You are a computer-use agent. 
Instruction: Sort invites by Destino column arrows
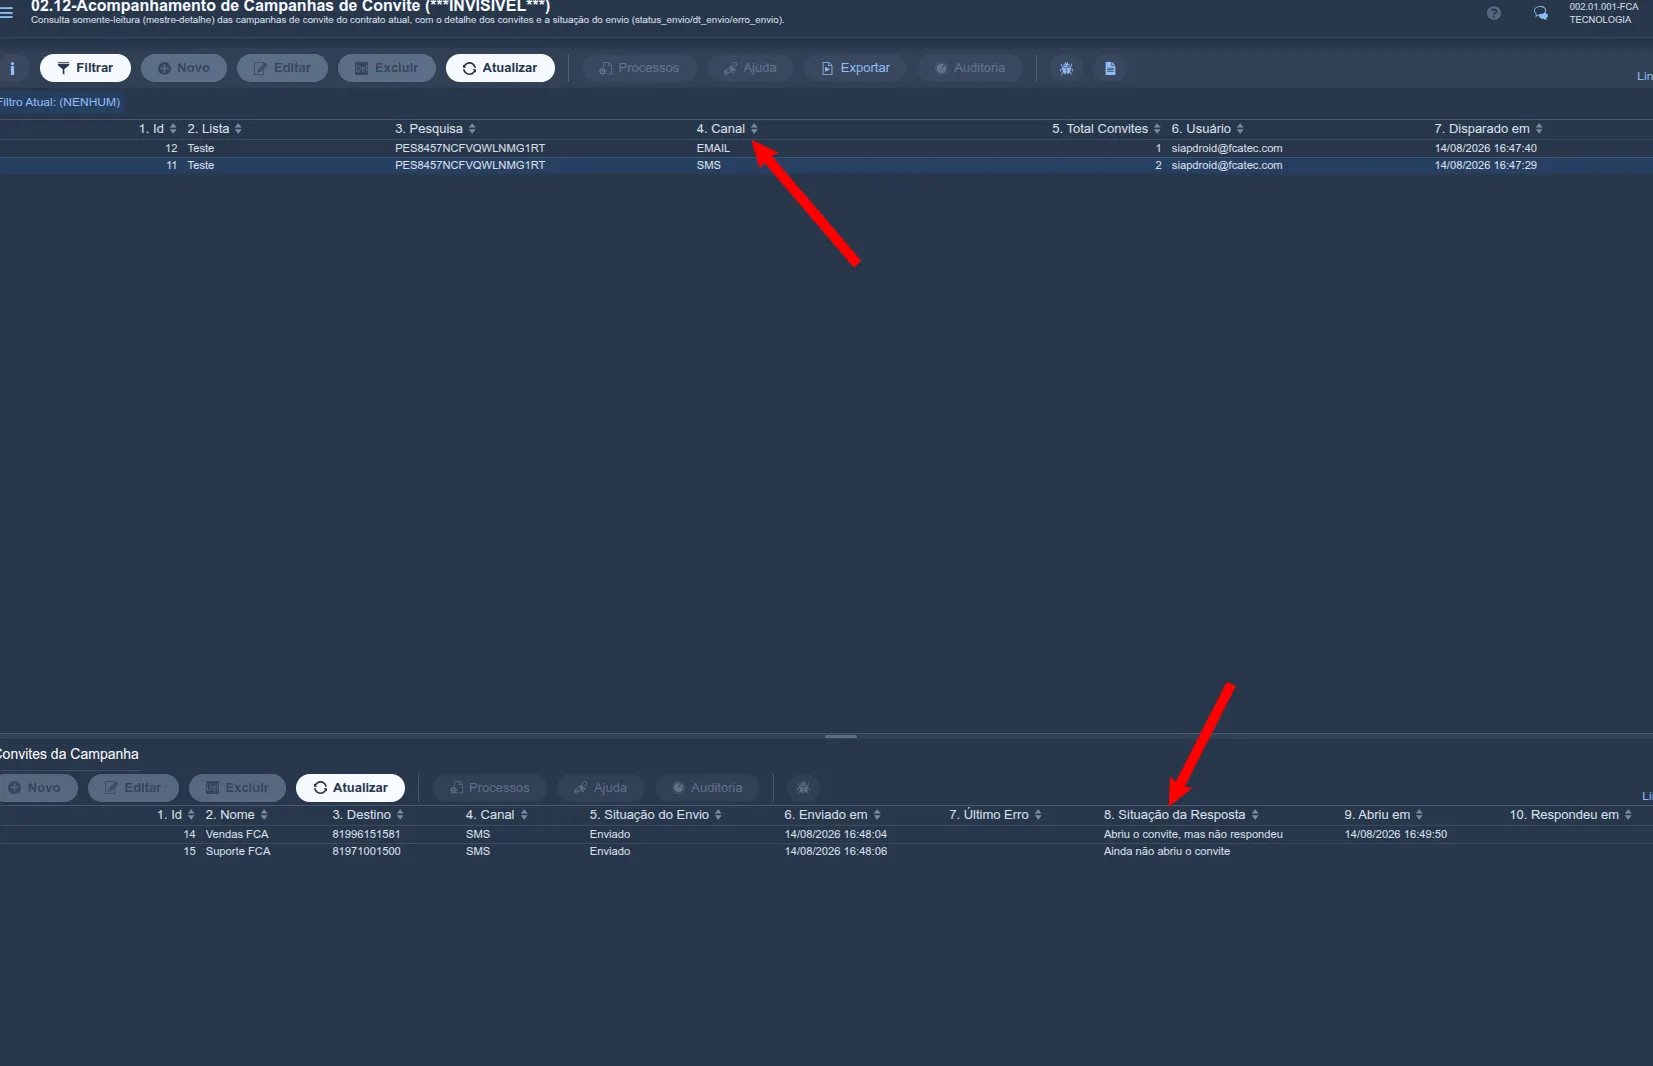point(400,815)
